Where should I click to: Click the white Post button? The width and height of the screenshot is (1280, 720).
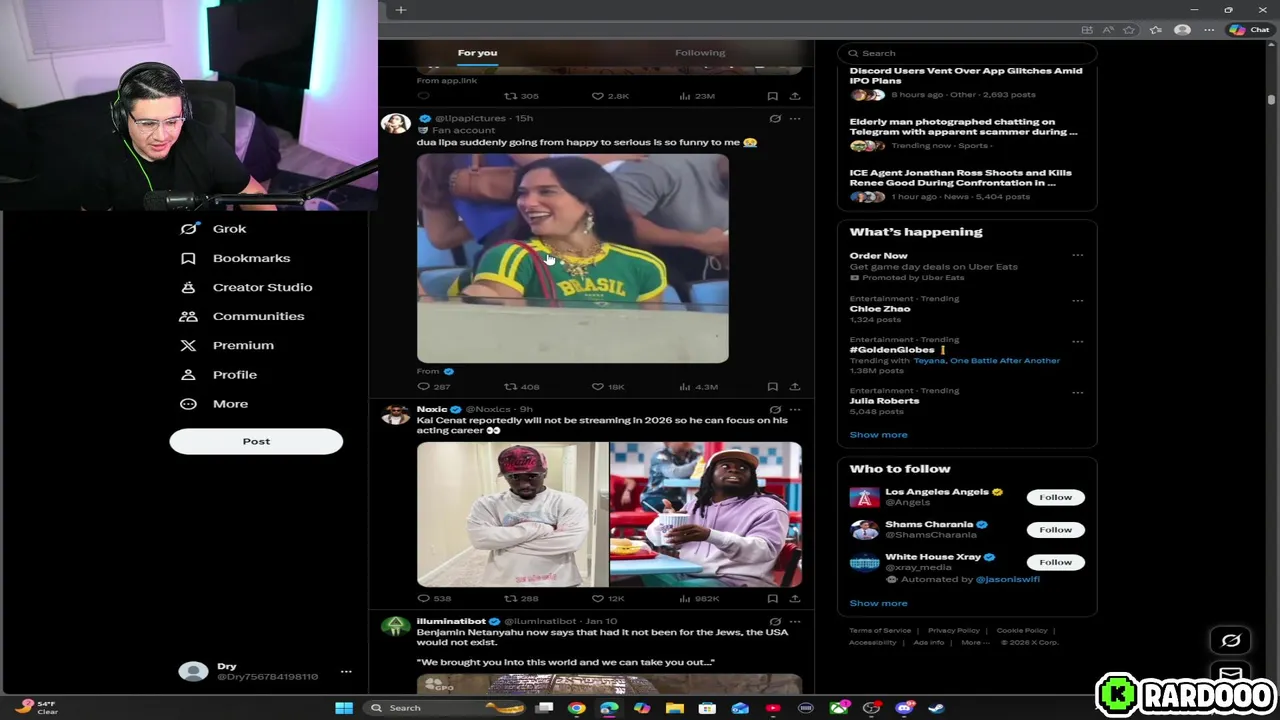(x=256, y=441)
